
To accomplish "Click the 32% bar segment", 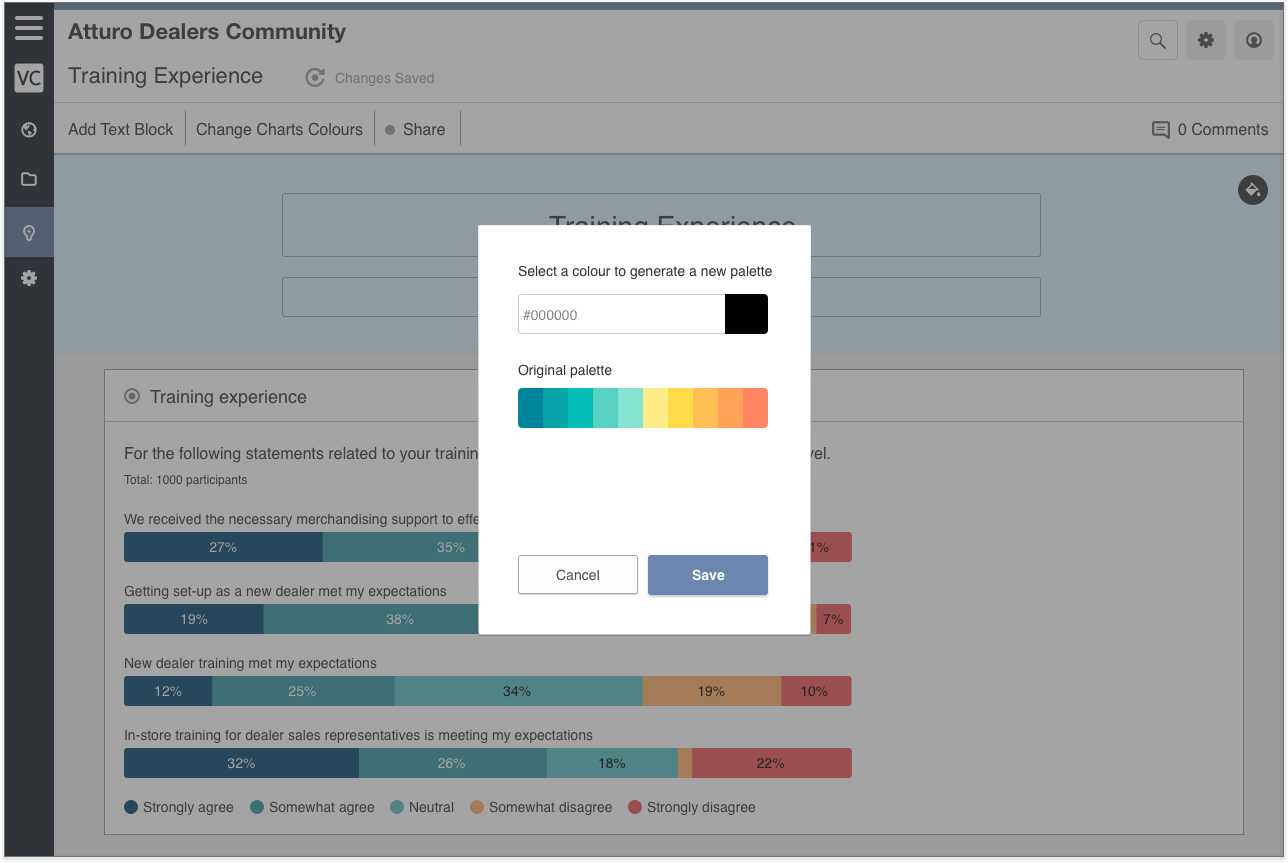I will click(x=241, y=763).
